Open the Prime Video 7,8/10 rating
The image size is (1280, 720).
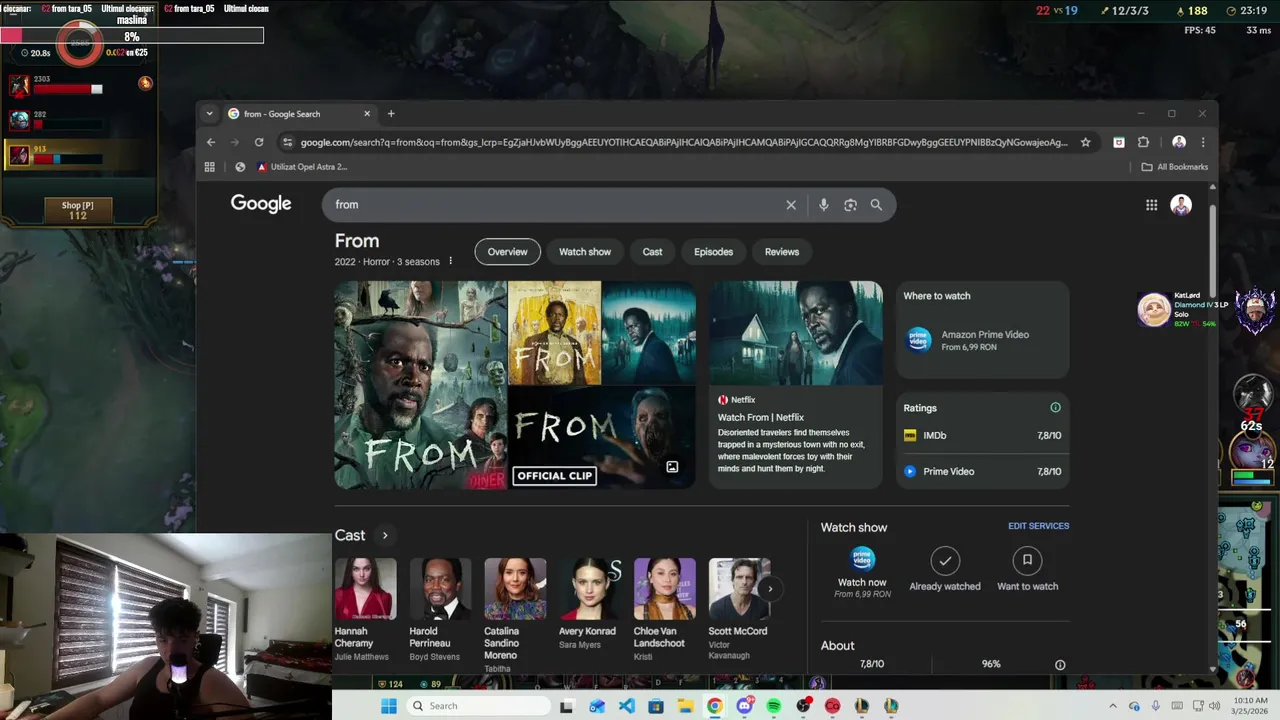982,471
